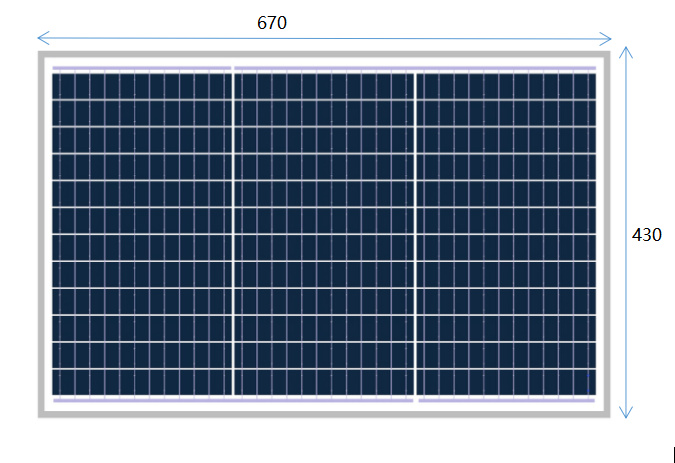
Task: Click the 430 height dimension label
Action: 647,235
